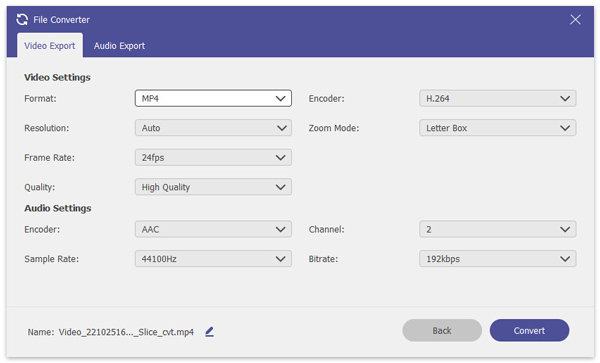Click the Sample Rate label

point(51,259)
